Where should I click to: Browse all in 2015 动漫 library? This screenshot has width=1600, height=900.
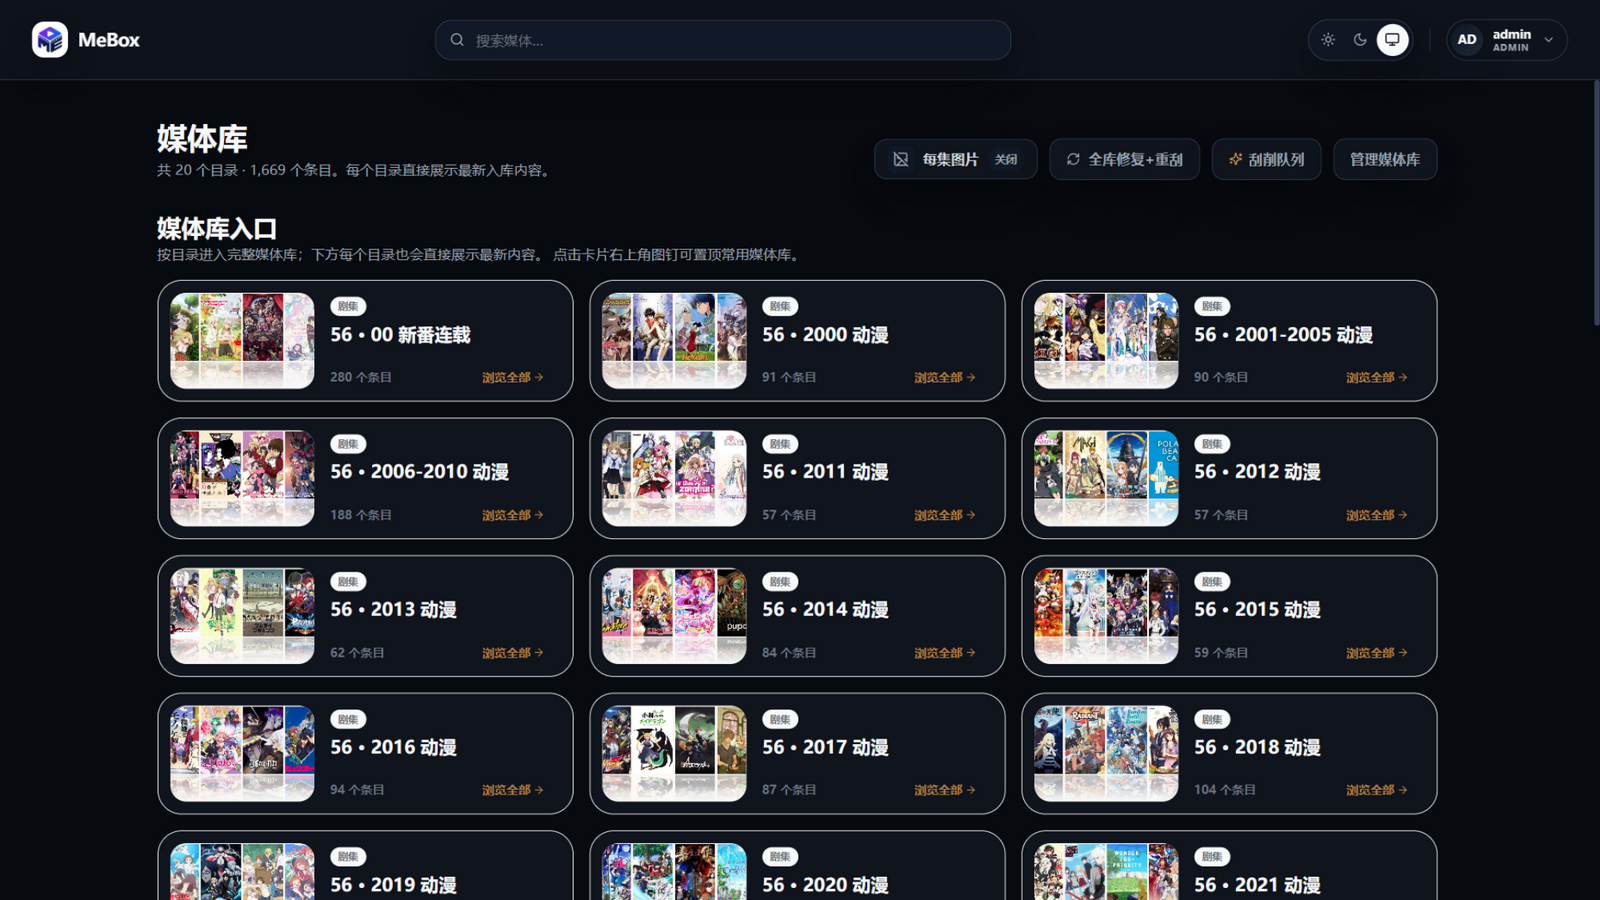click(1377, 653)
